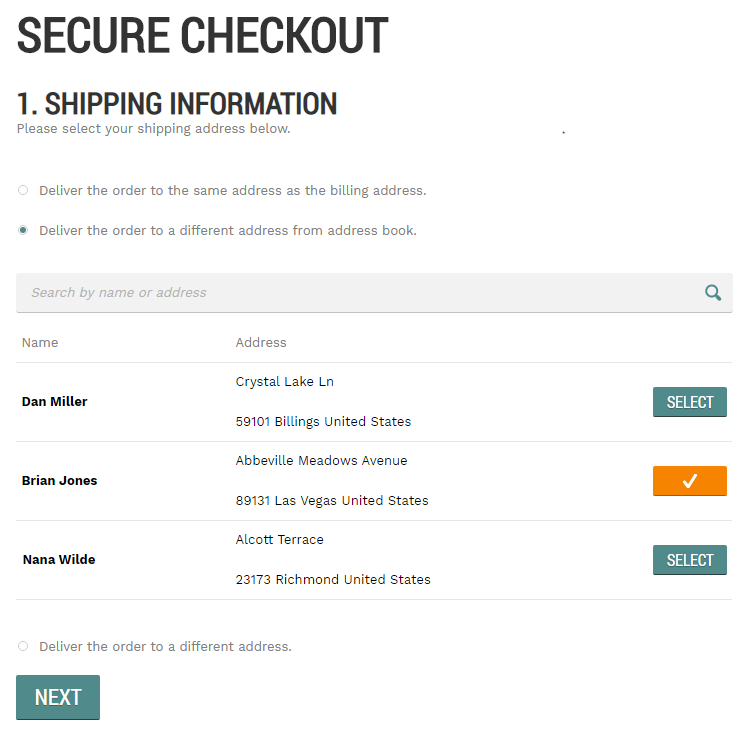
Task: Click the Abbeville Meadows Avenue address line
Action: [322, 461]
